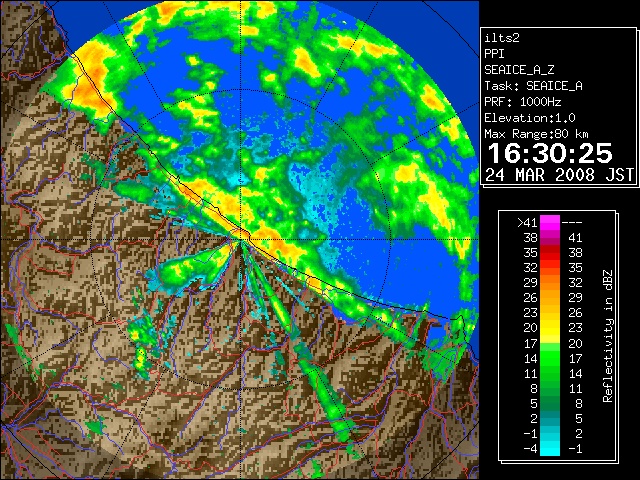Click the radar center at crosshair intersection

coord(241,239)
